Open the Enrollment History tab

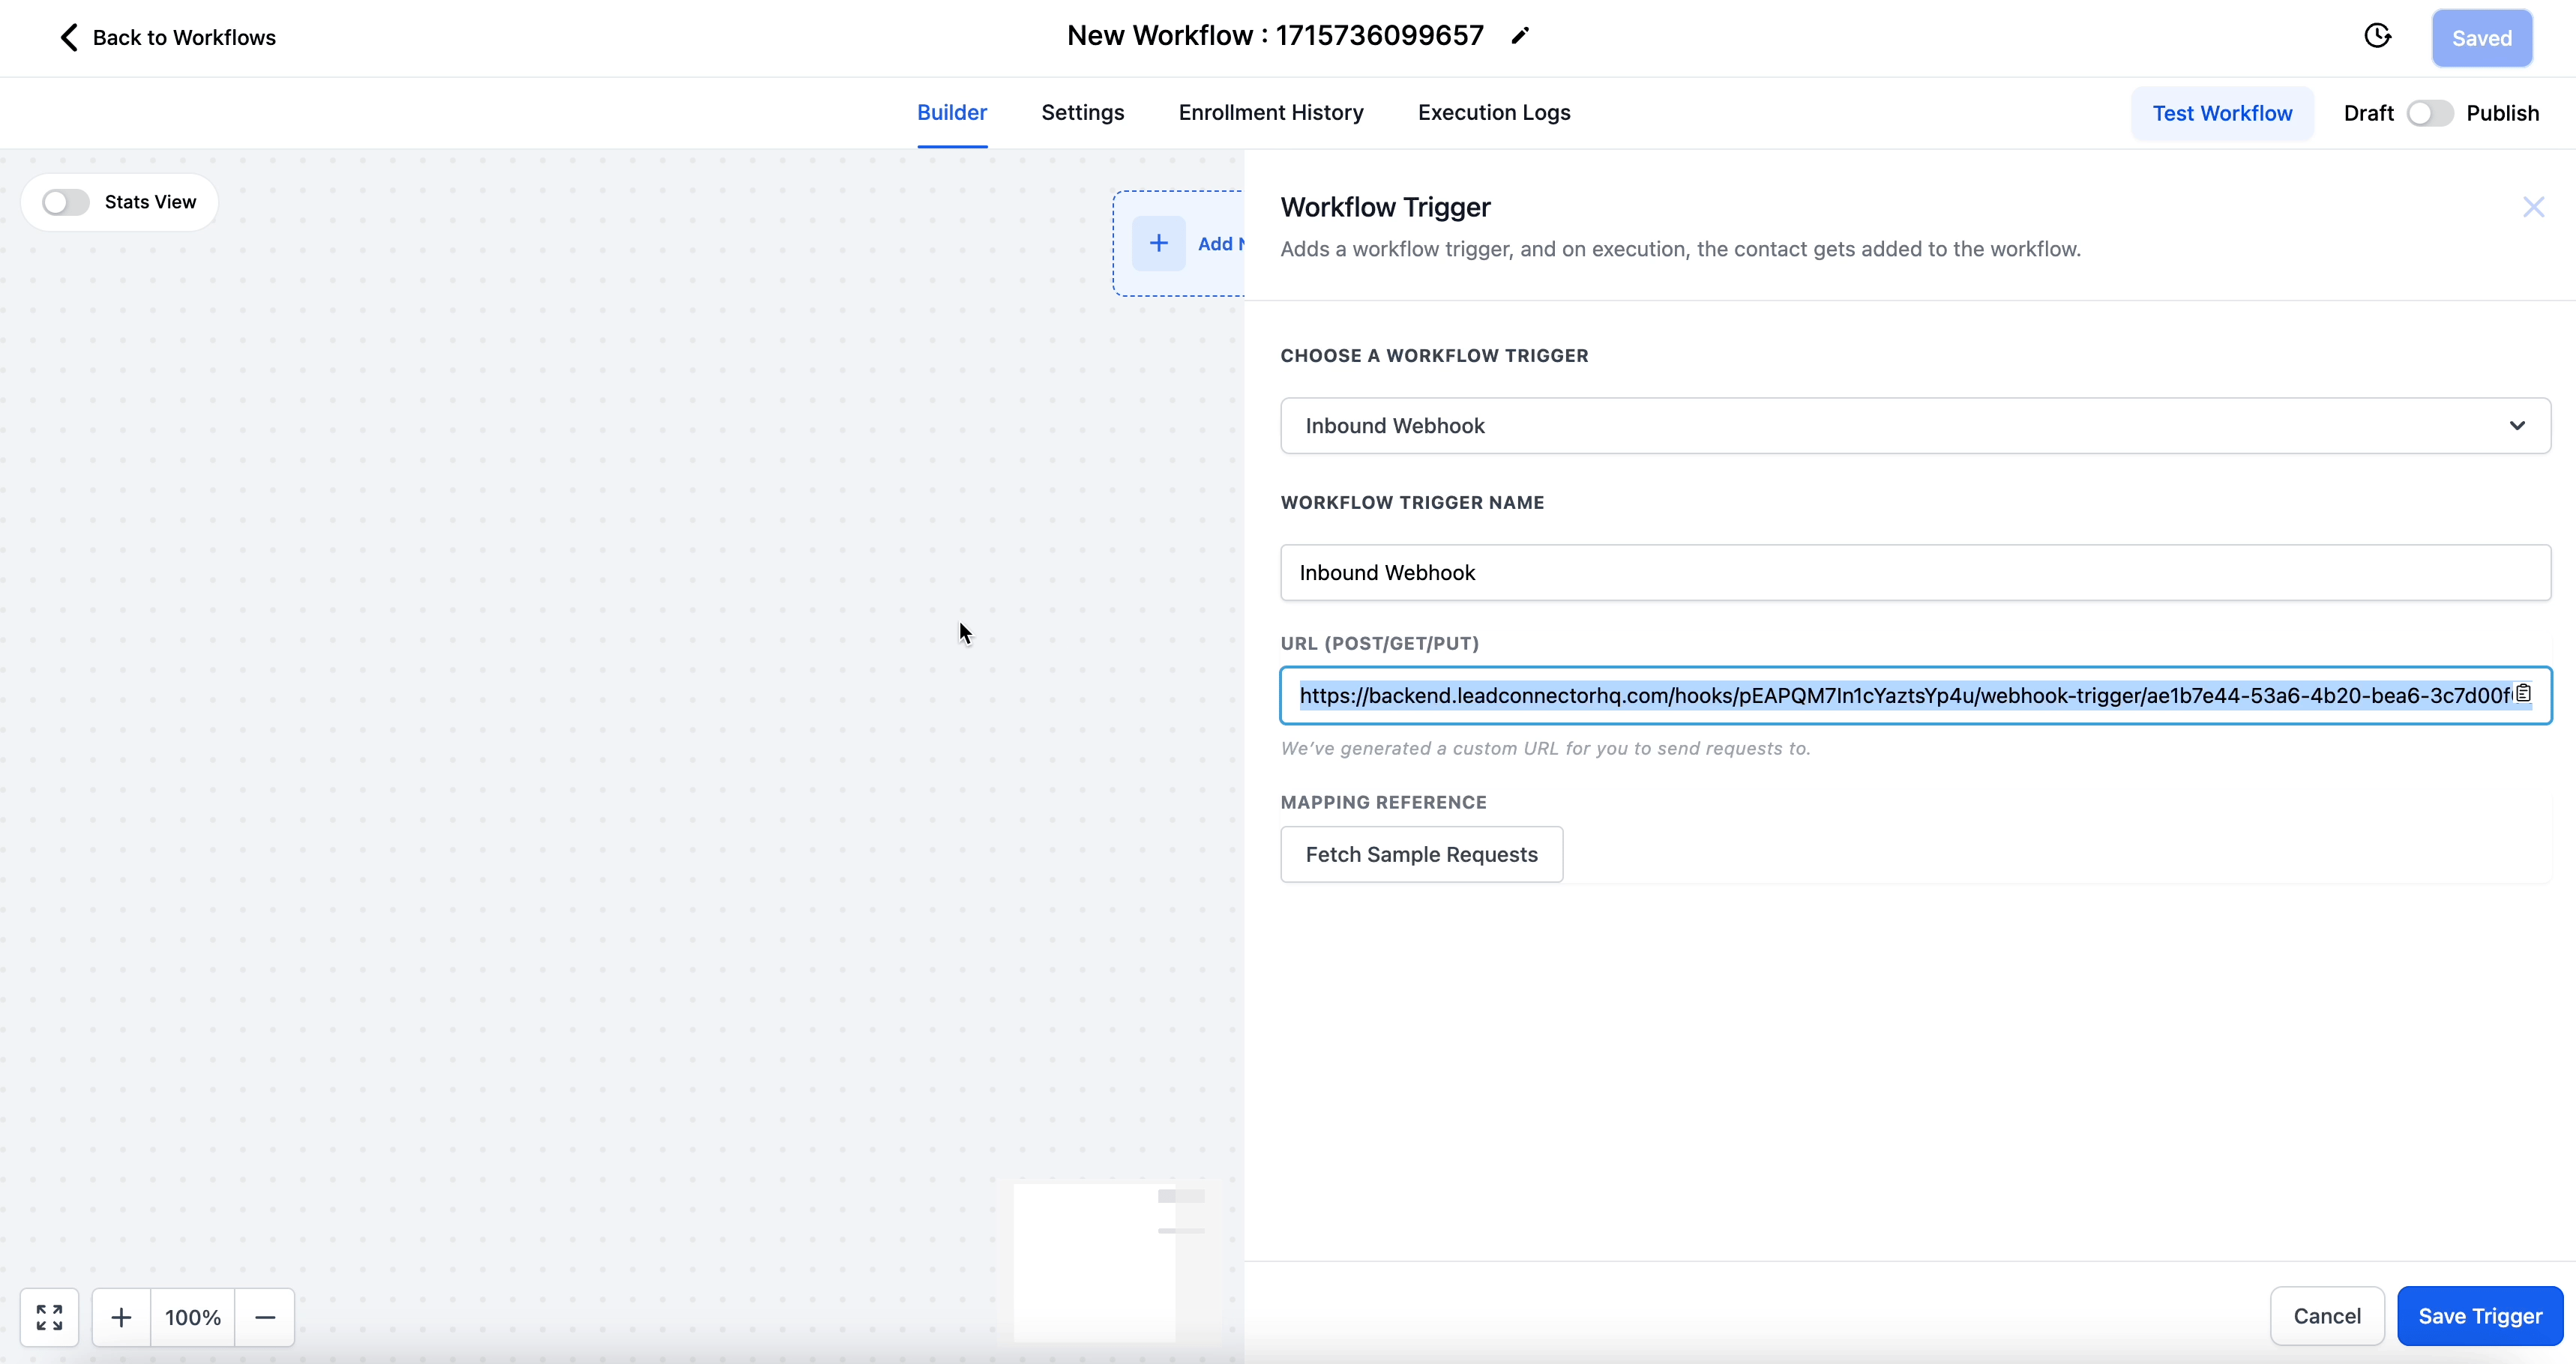tap(1270, 112)
